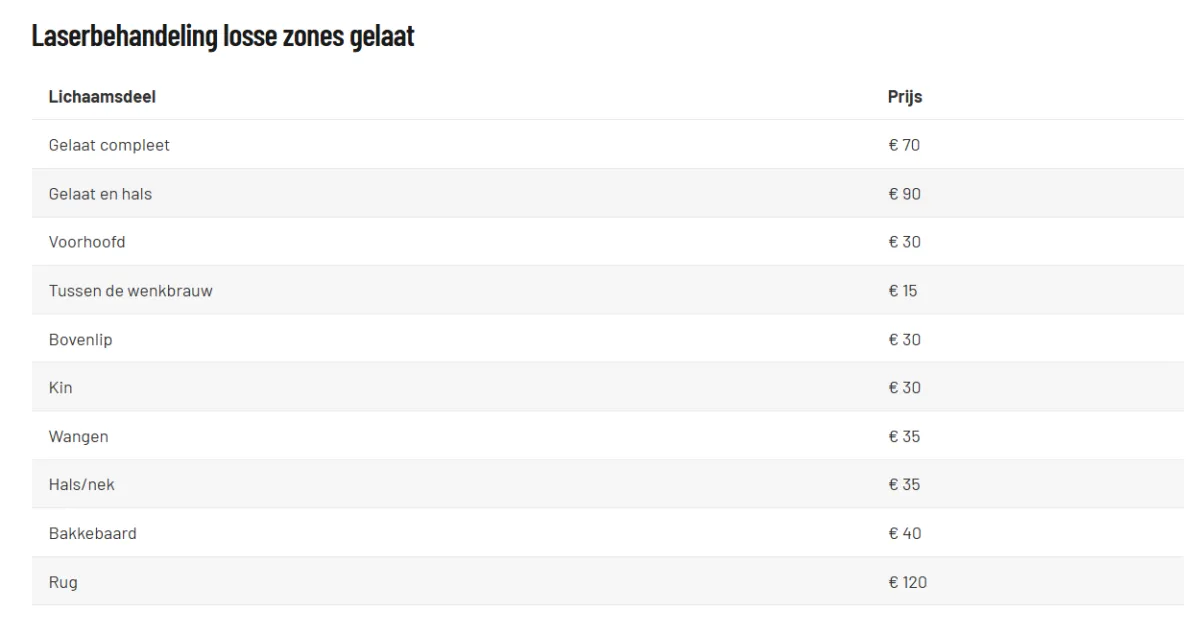This screenshot has height=633, width=1200.
Task: Click the price in the Wangen row
Action: click(904, 437)
